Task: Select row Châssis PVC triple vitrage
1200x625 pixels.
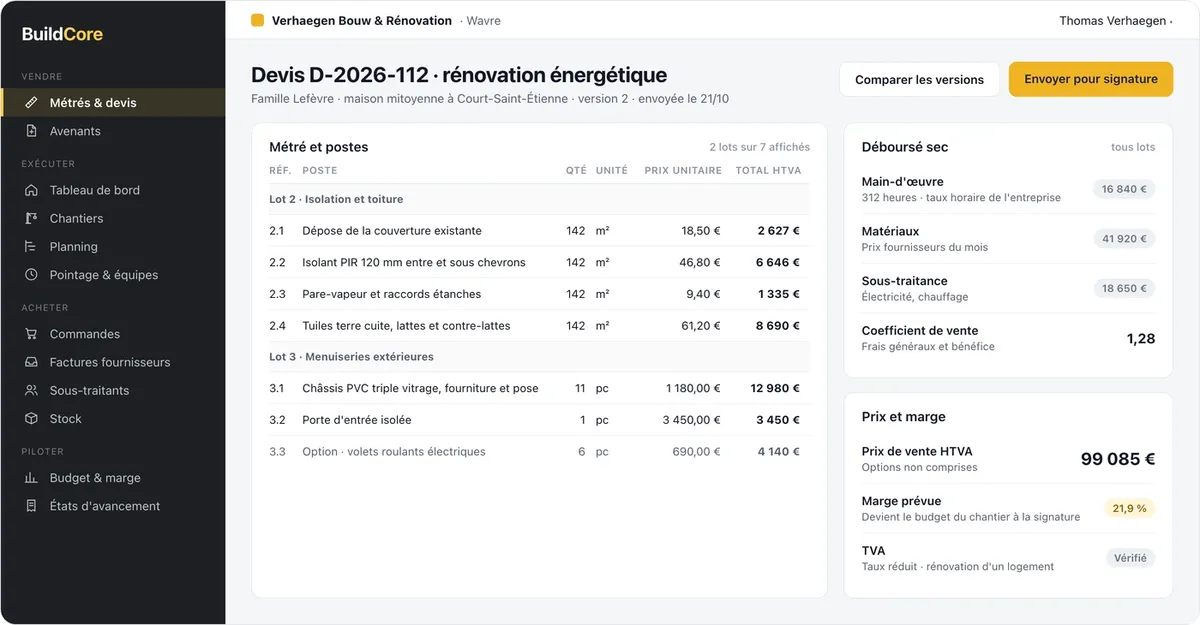Action: 539,388
